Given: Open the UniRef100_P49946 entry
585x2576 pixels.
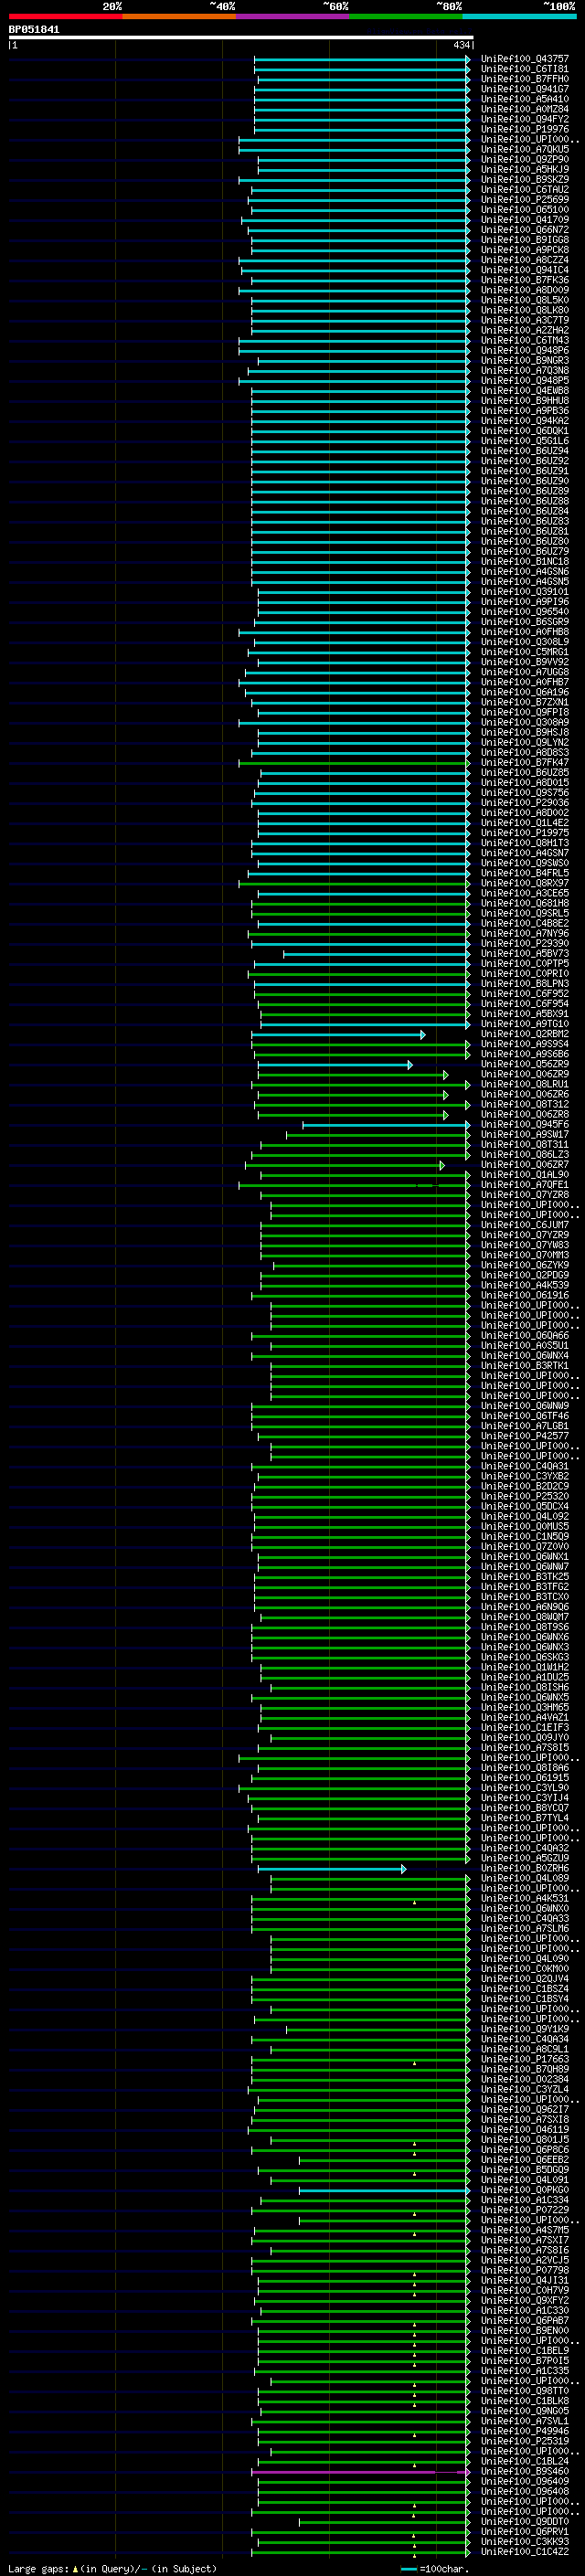Looking at the screenshot, I should 524,2431.
